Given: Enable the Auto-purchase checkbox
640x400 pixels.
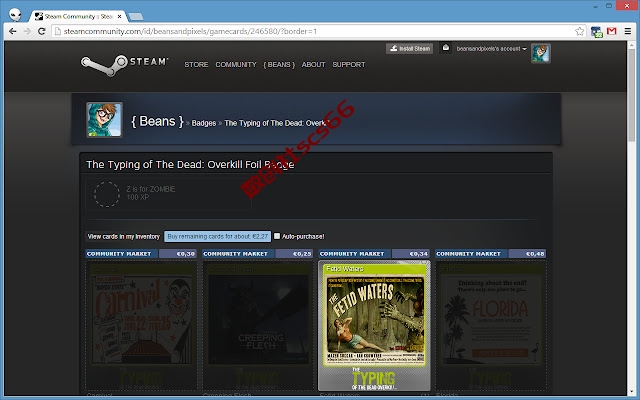Looking at the screenshot, I should click(x=277, y=236).
